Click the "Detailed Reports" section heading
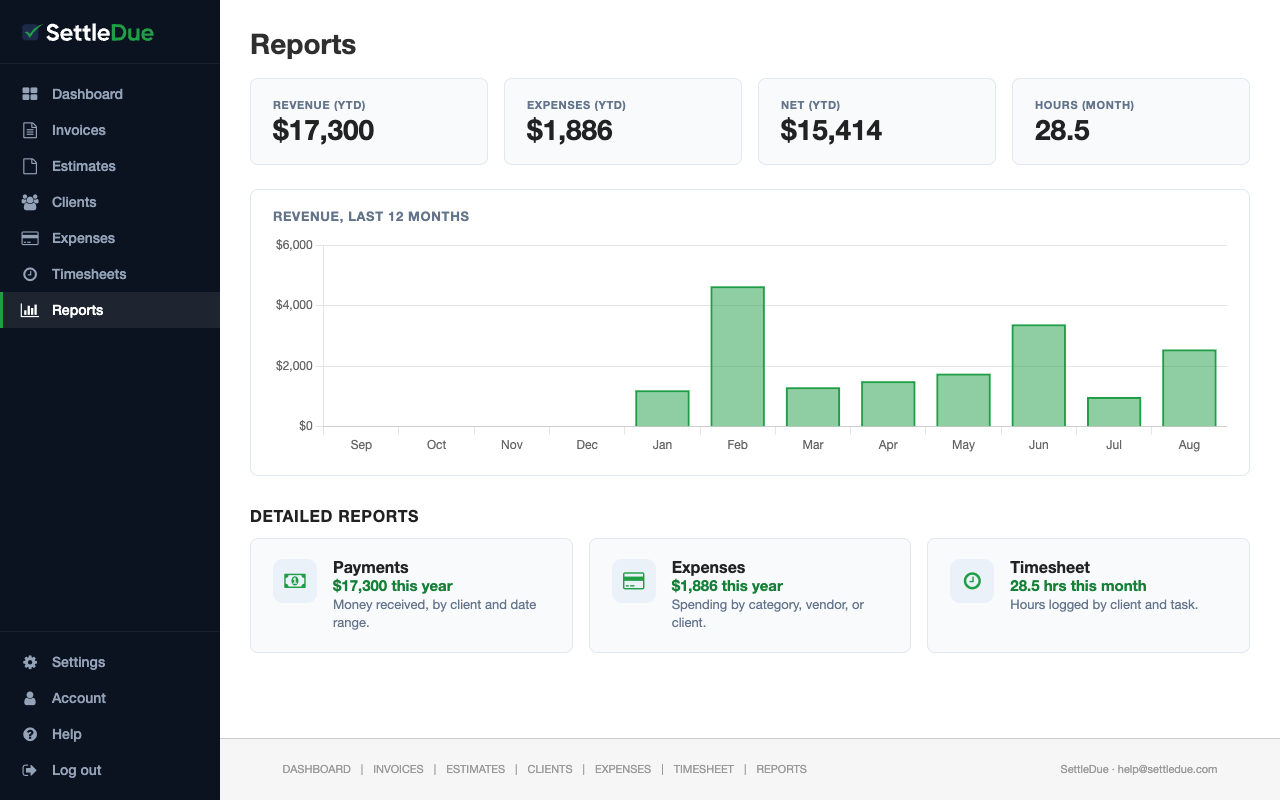This screenshot has height=800, width=1280. pos(334,517)
